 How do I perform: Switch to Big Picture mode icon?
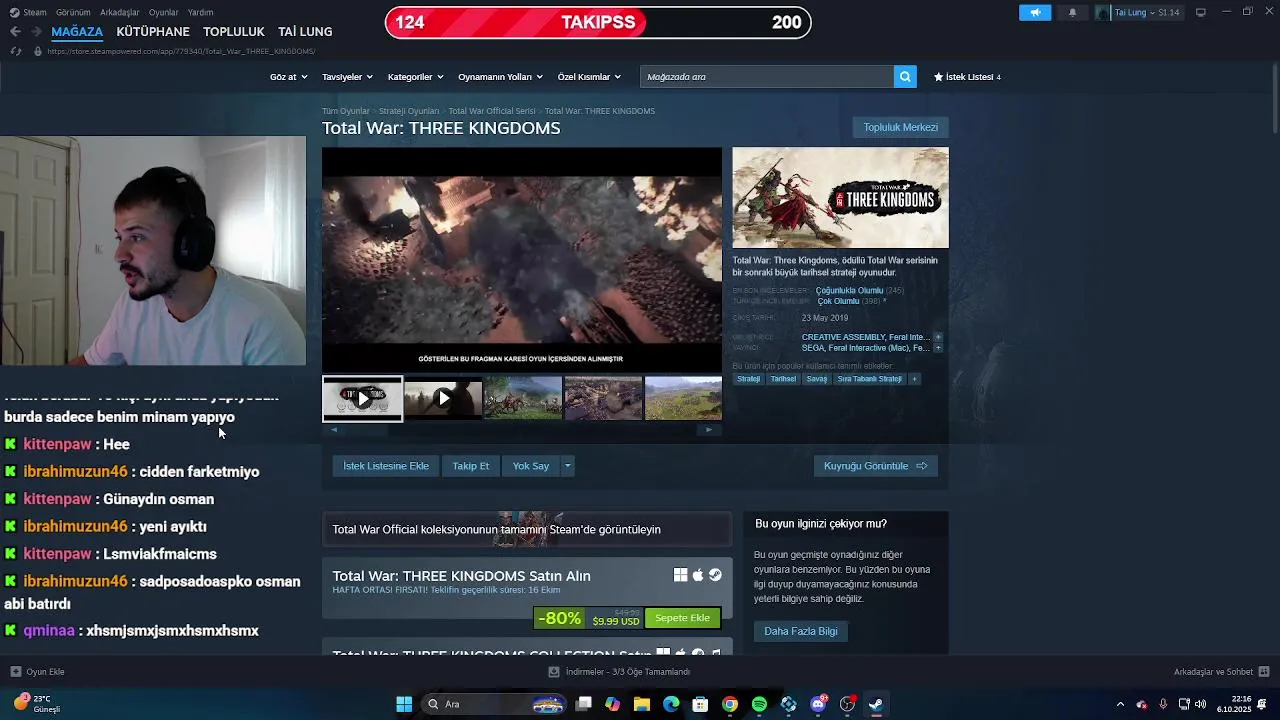(x=1201, y=12)
